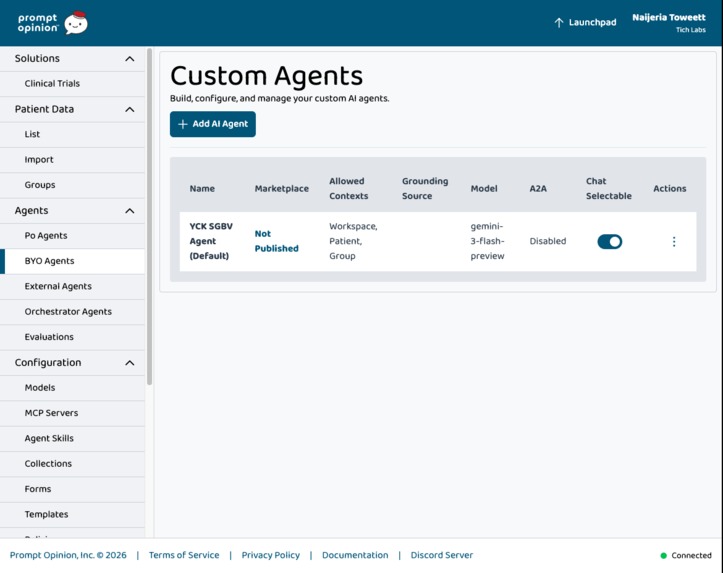This screenshot has height=573, width=723.
Task: Click the green Connected status dot
Action: [x=664, y=555]
